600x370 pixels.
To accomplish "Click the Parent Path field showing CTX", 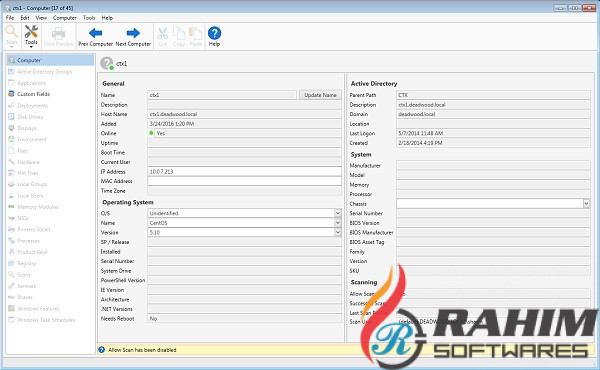I will pos(493,95).
